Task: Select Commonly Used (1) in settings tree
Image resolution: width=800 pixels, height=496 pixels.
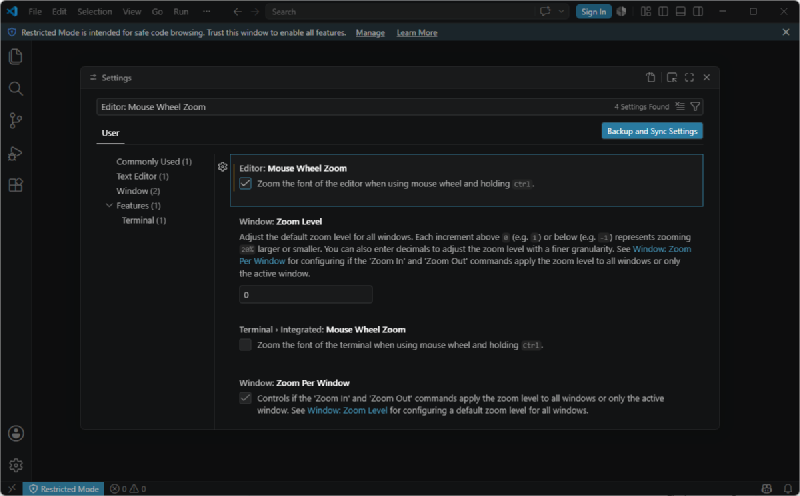Action: coord(154,161)
